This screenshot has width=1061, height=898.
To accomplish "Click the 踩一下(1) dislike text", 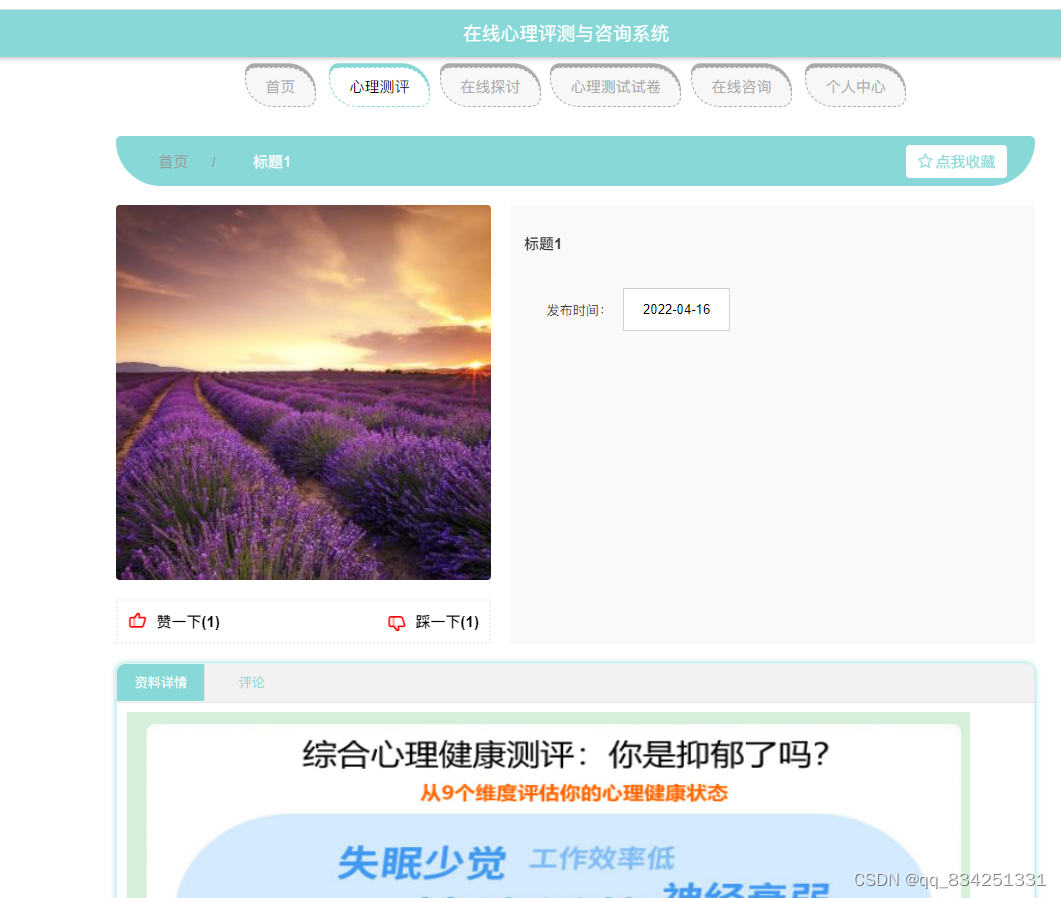I will [447, 621].
